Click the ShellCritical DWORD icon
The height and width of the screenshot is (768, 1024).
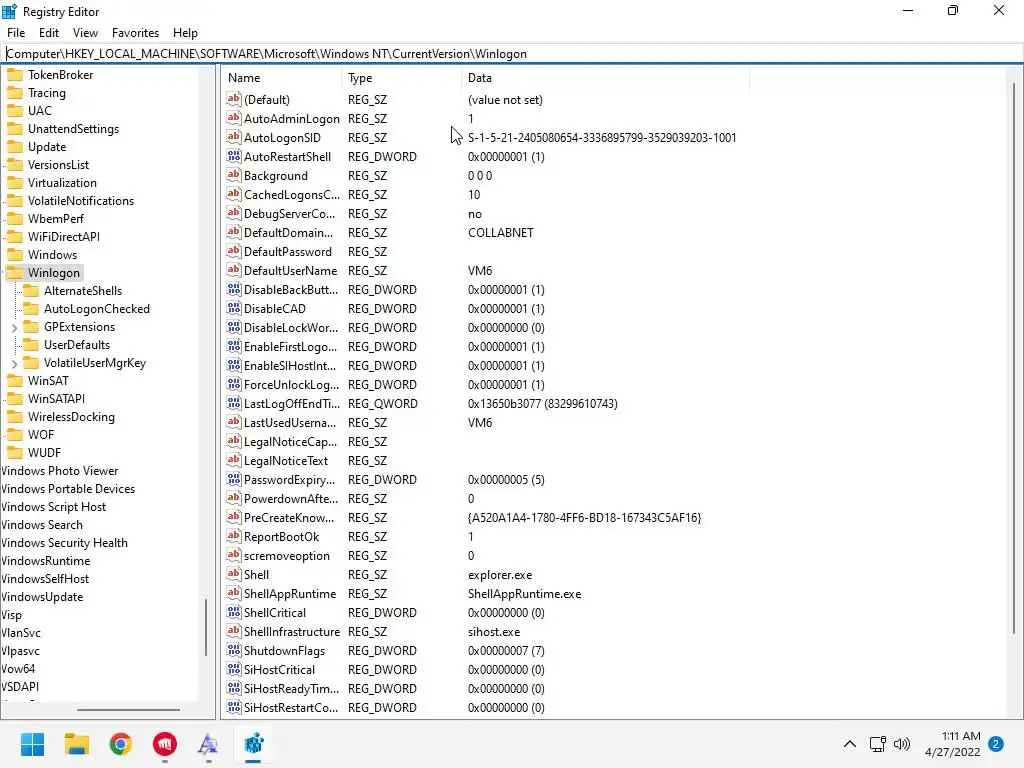coord(234,613)
